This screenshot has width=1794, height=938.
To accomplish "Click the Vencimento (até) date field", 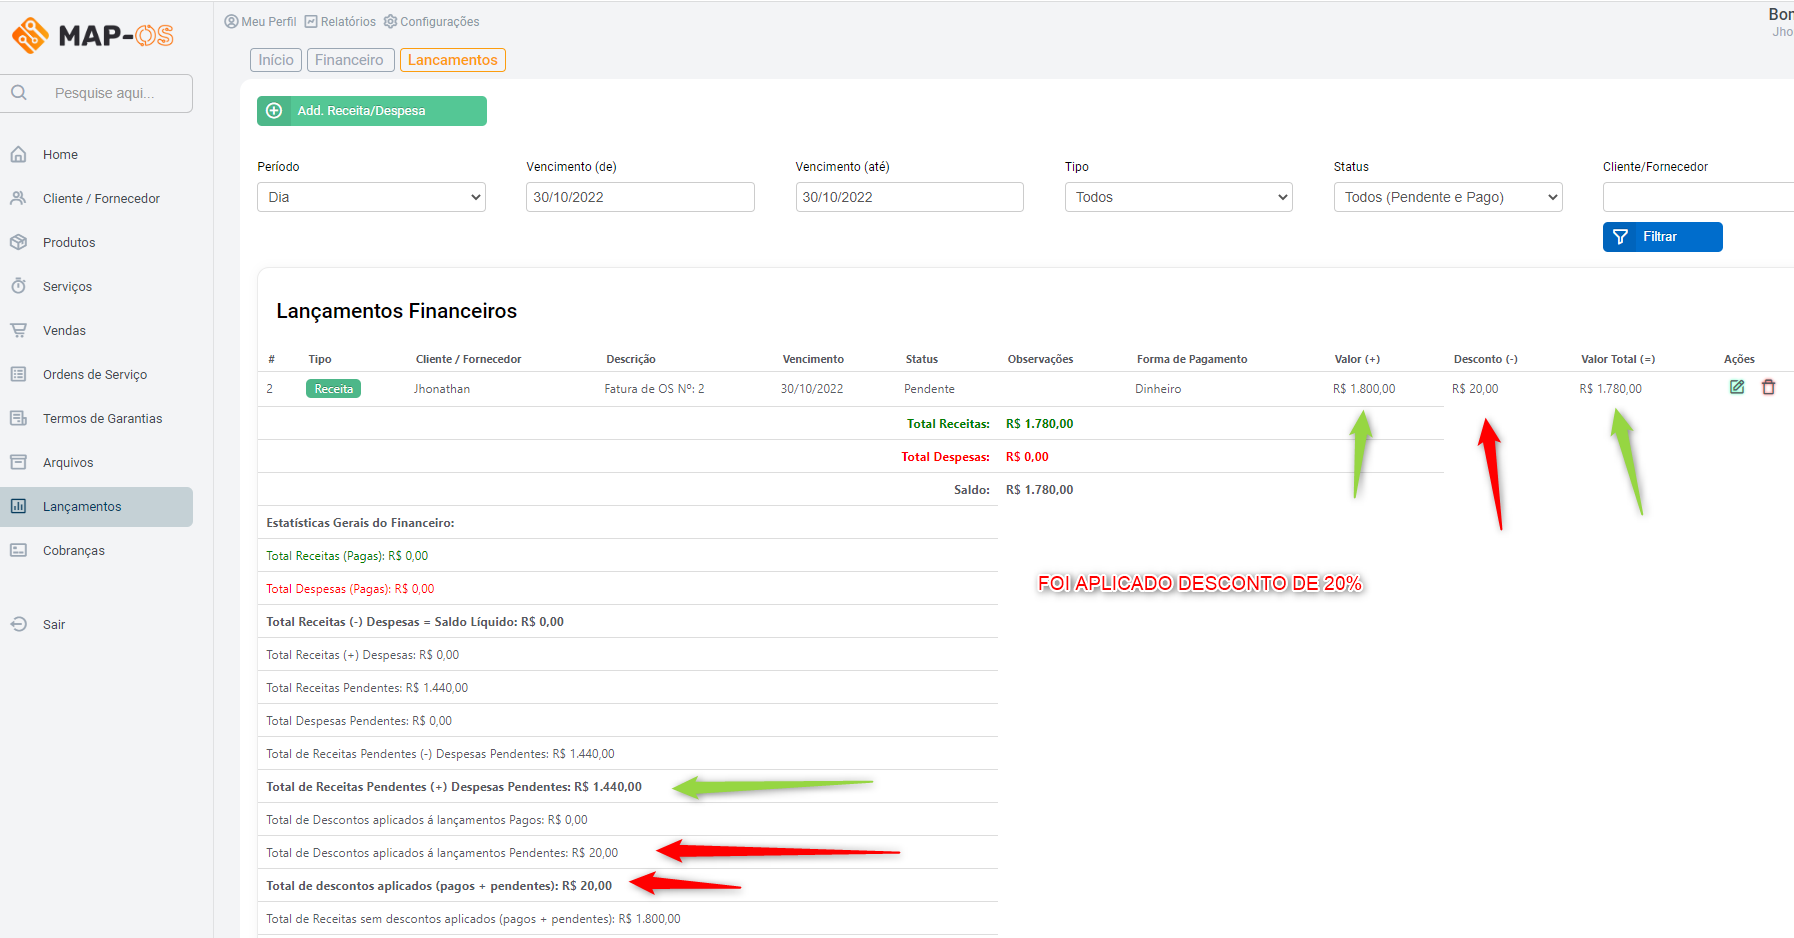I will pyautogui.click(x=909, y=197).
